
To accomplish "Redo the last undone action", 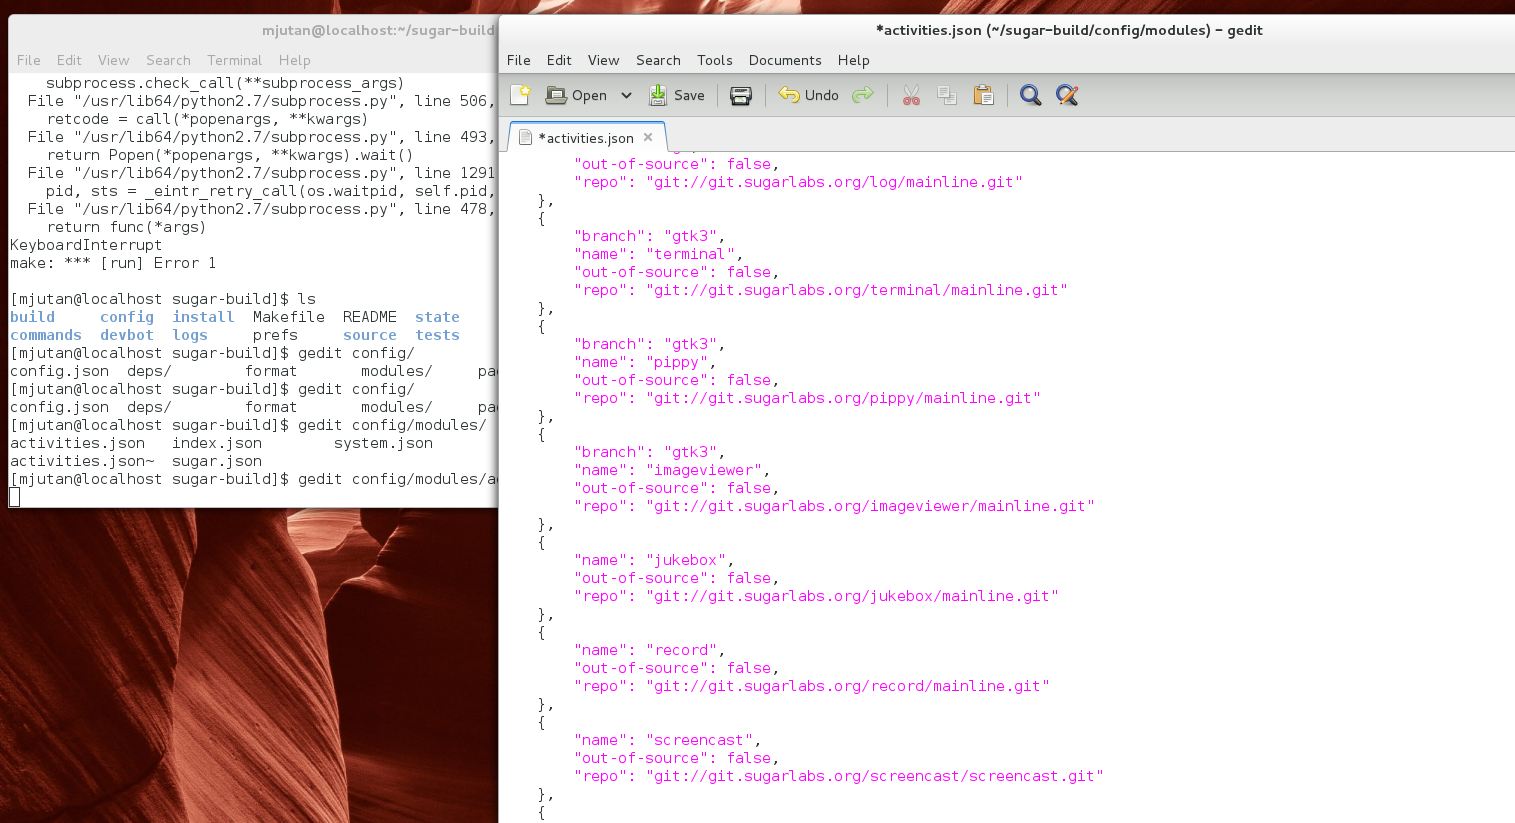I will [862, 95].
